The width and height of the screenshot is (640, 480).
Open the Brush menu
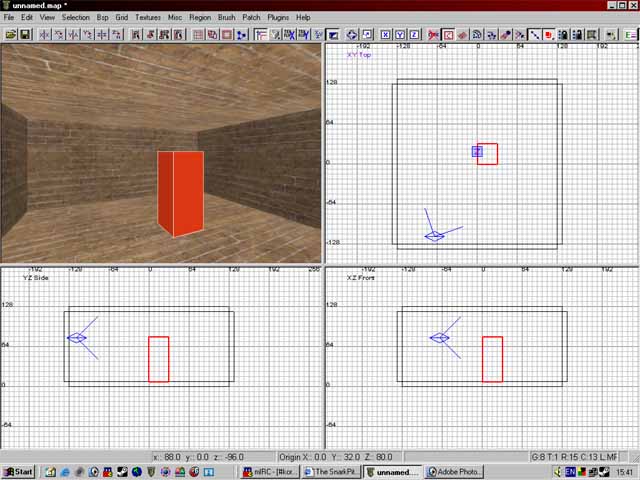tap(227, 17)
